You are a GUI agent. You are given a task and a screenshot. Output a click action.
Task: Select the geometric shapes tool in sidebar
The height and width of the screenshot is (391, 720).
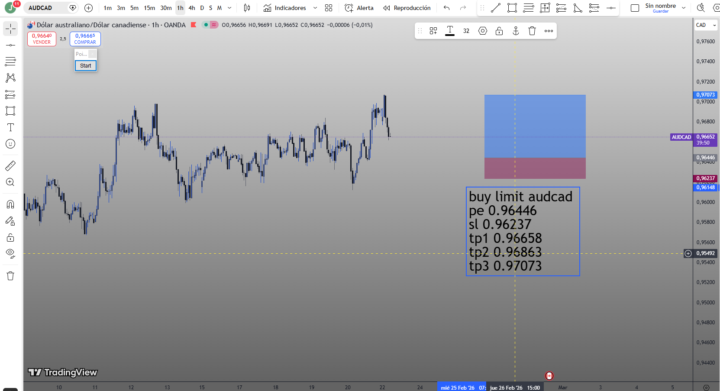click(x=10, y=111)
